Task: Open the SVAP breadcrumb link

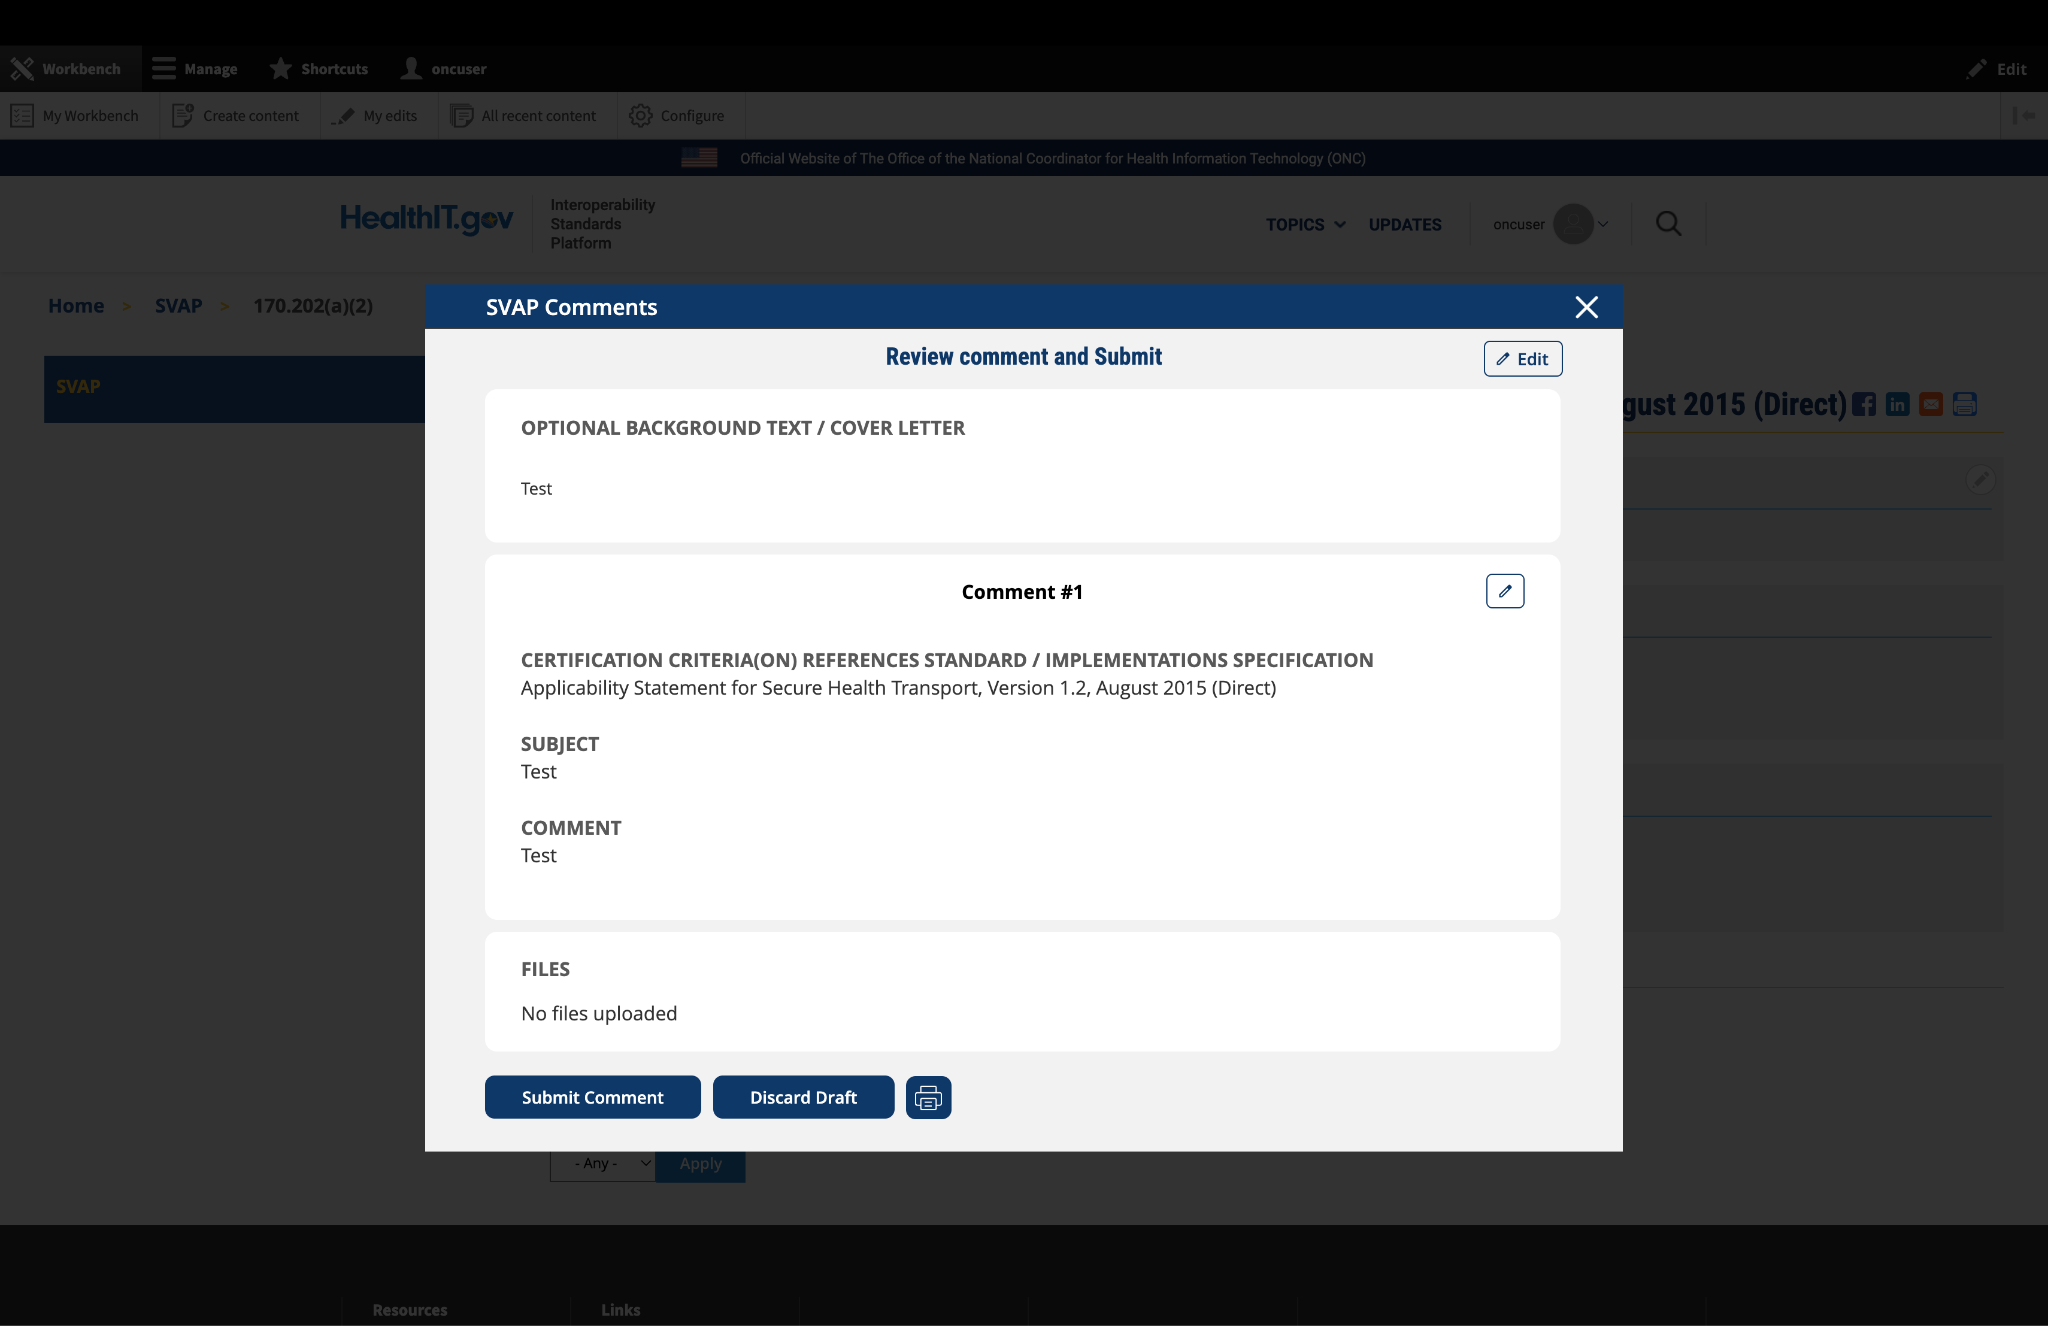Action: [178, 306]
